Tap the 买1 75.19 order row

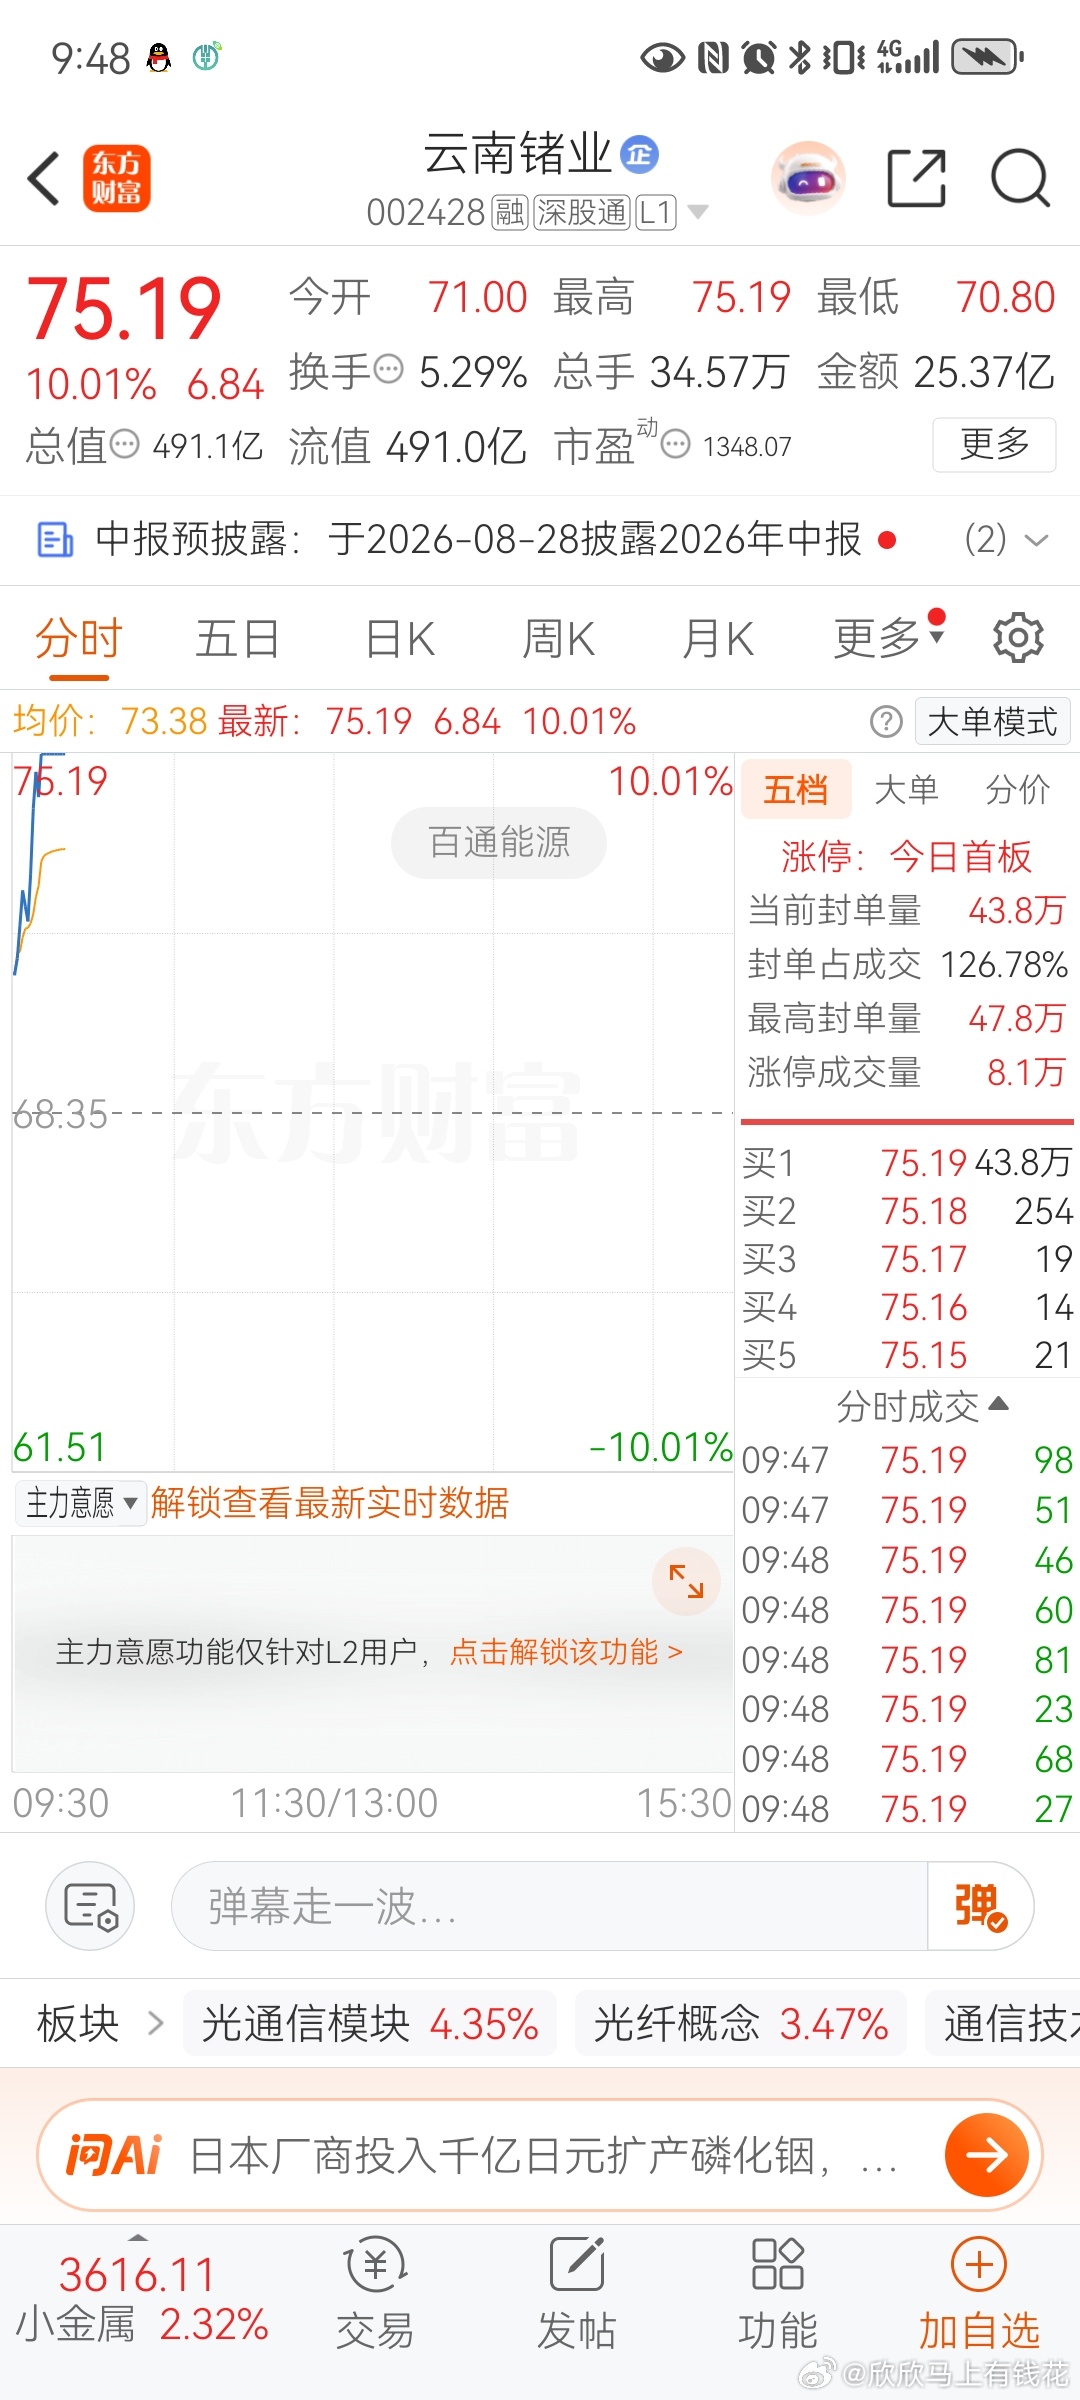pyautogui.click(x=907, y=1162)
